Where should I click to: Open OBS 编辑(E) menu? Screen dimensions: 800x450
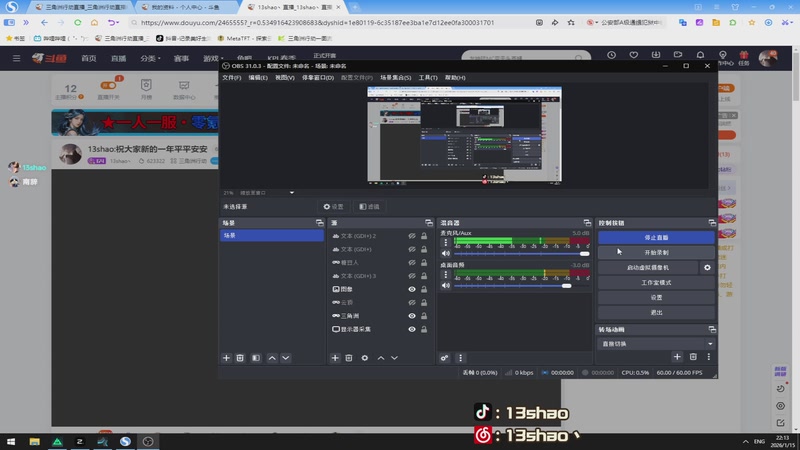point(258,78)
